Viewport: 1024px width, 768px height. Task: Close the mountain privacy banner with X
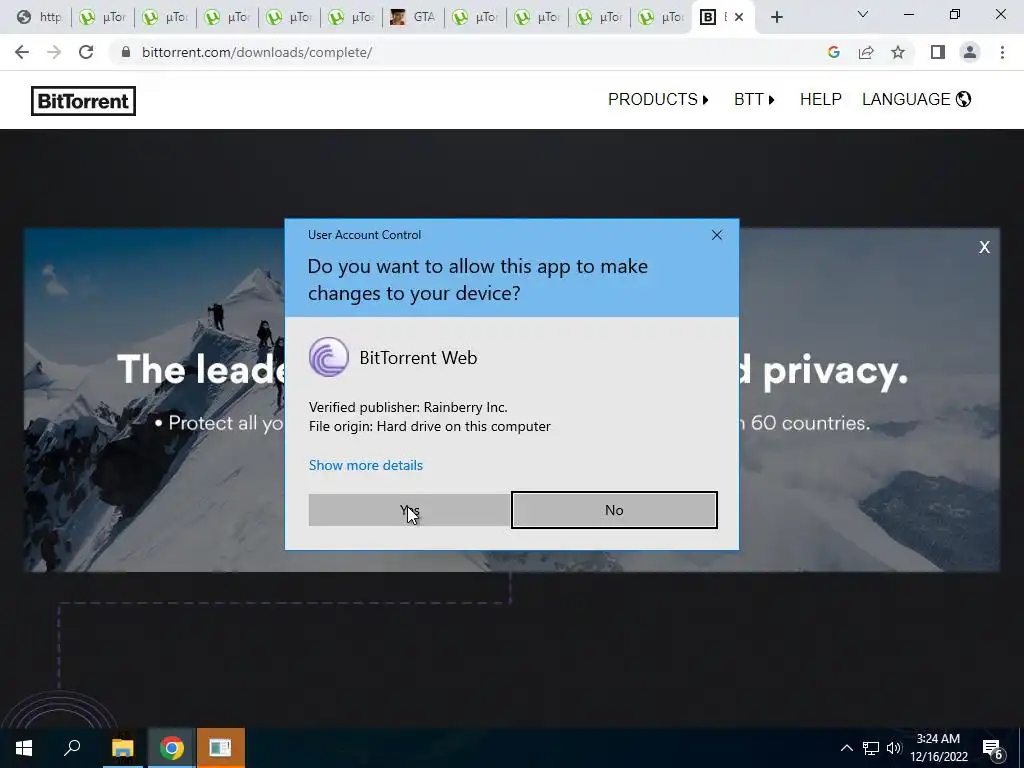(984, 247)
